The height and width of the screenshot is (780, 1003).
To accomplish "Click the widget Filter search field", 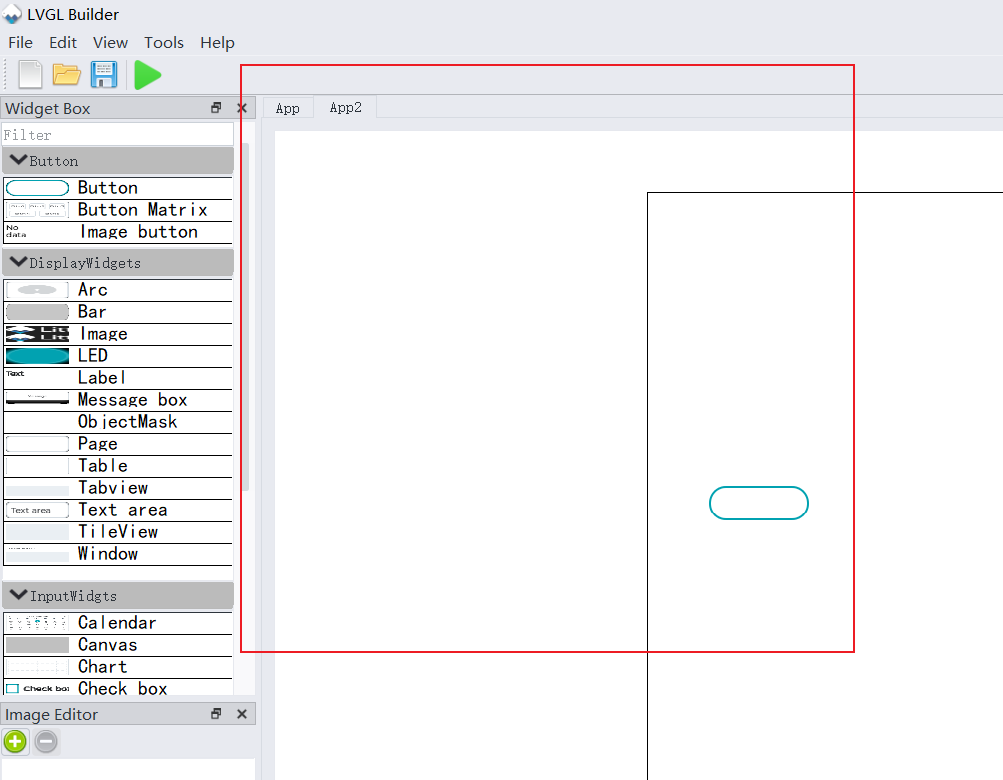I will tap(117, 133).
